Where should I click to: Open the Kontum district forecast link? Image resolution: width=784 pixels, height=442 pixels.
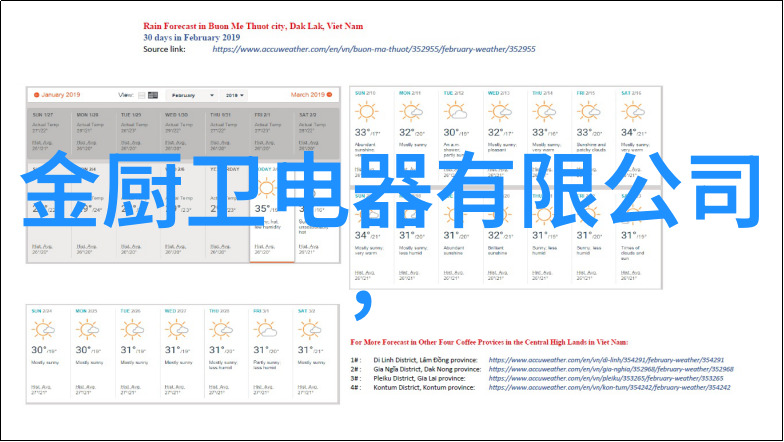(609, 387)
